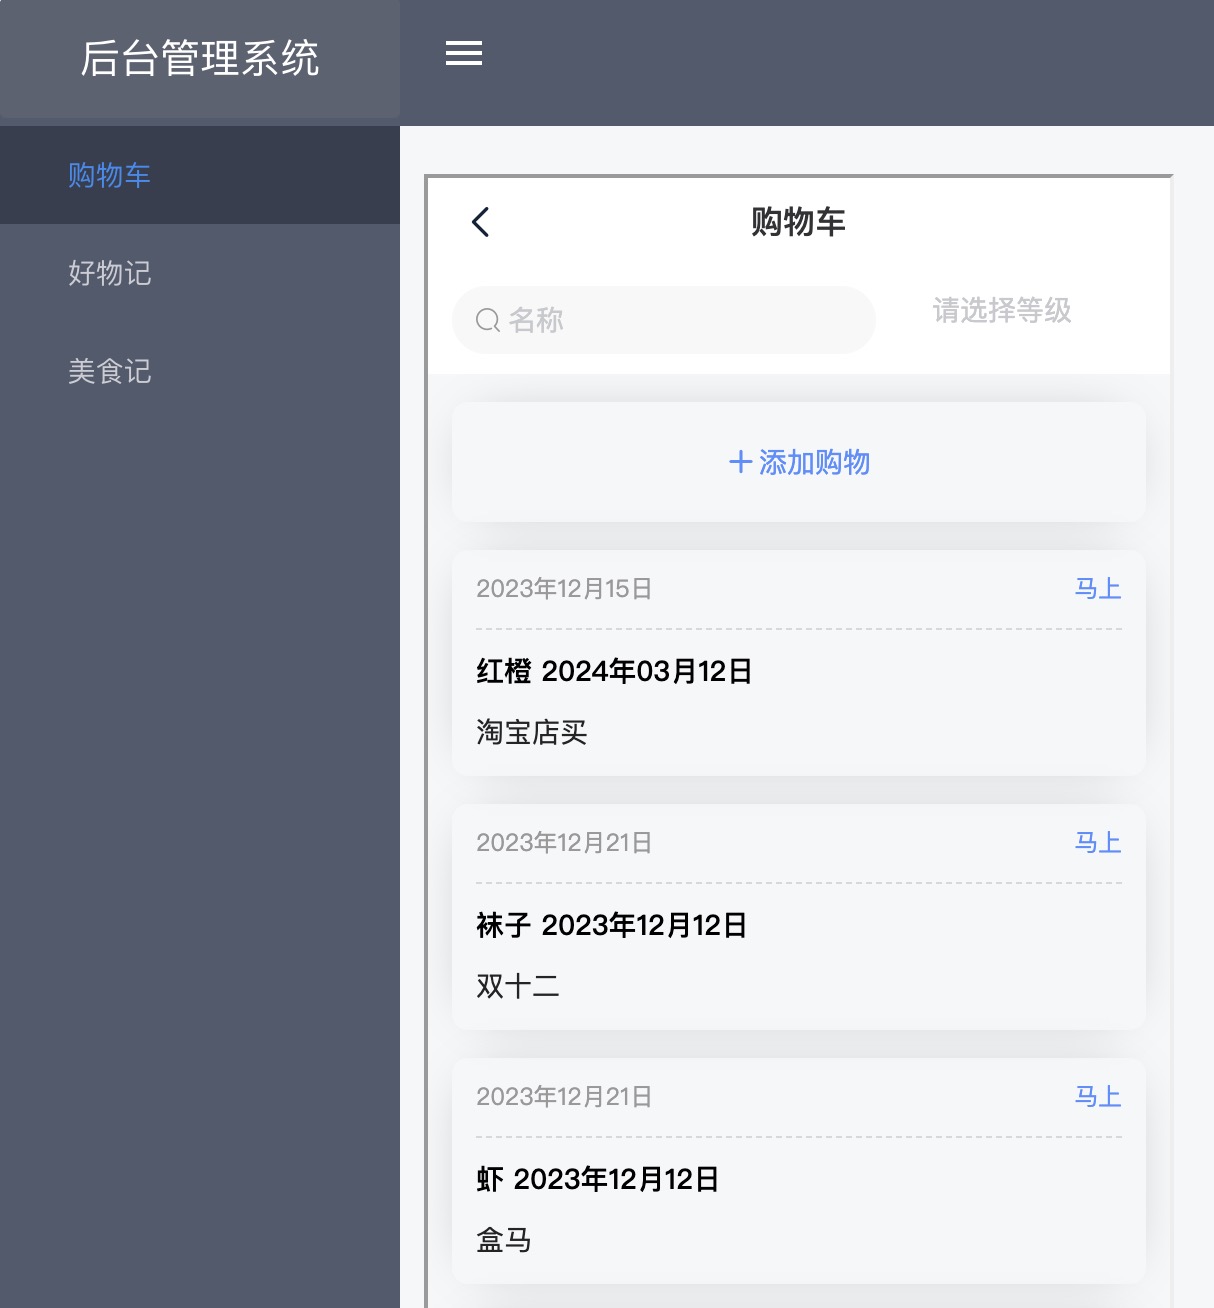Click 马上 on the 袜子 card
This screenshot has width=1214, height=1308.
point(1098,842)
